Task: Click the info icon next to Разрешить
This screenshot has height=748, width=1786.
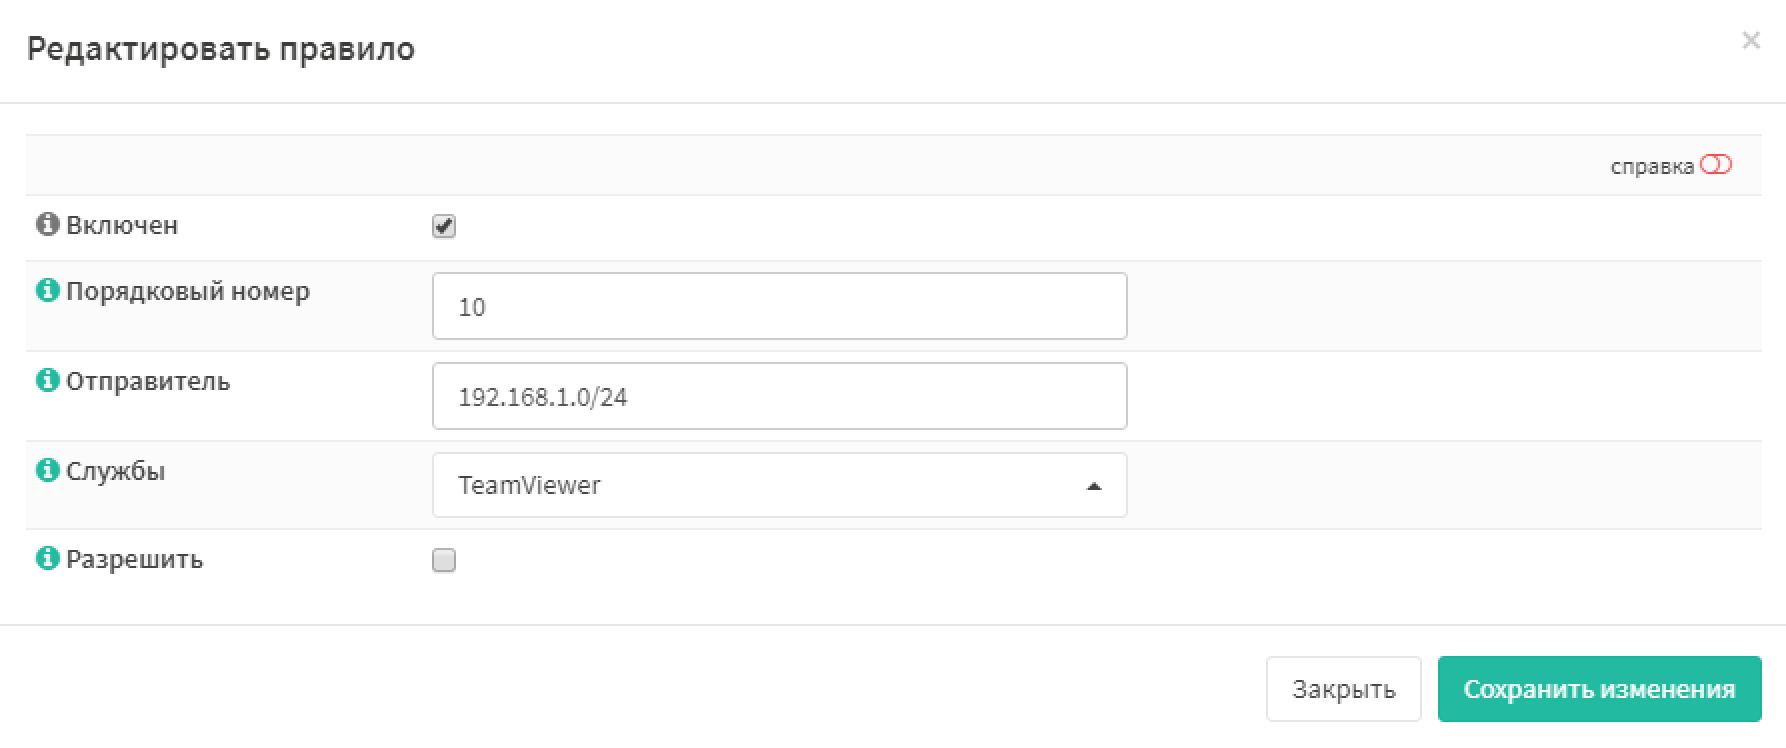Action: 47,558
